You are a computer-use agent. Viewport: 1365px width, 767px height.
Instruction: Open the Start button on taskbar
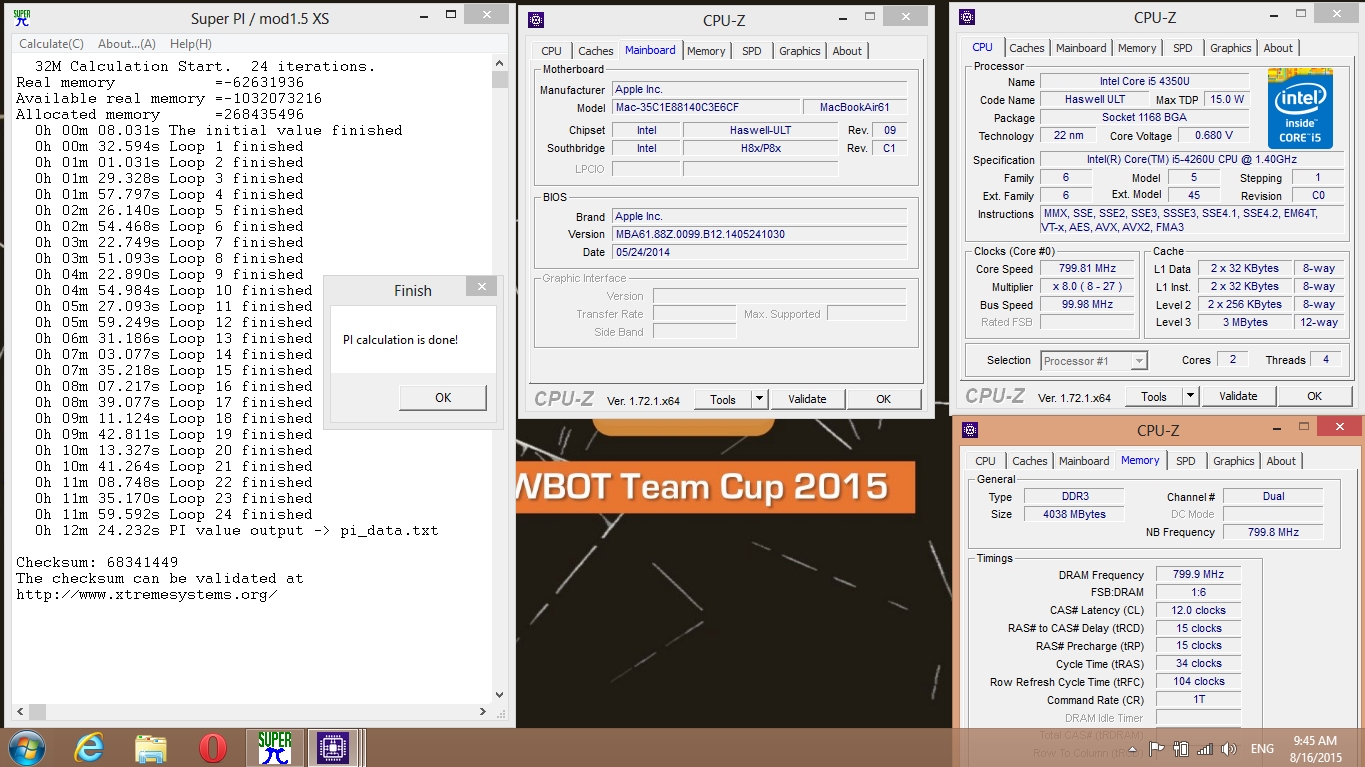26,747
